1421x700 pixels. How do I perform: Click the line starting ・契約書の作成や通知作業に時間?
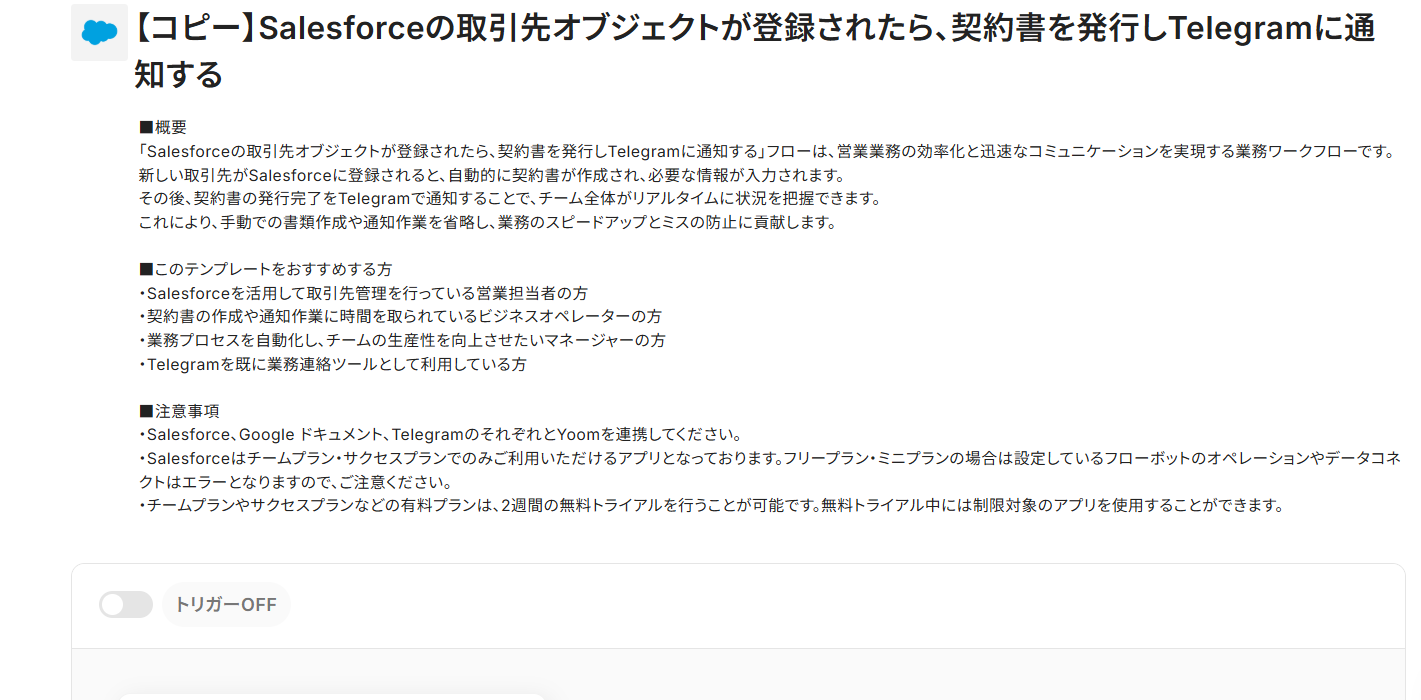[400, 317]
